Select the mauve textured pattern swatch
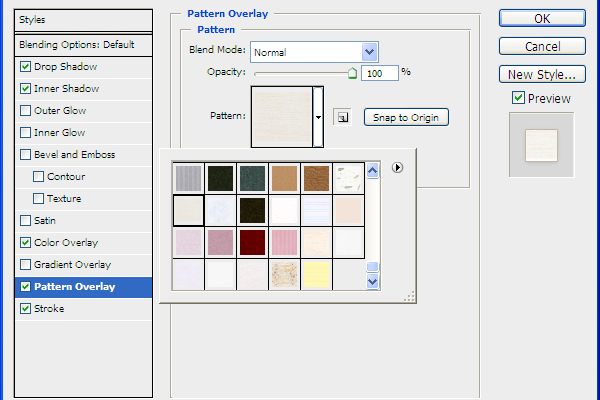The height and width of the screenshot is (400, 600). [220, 242]
